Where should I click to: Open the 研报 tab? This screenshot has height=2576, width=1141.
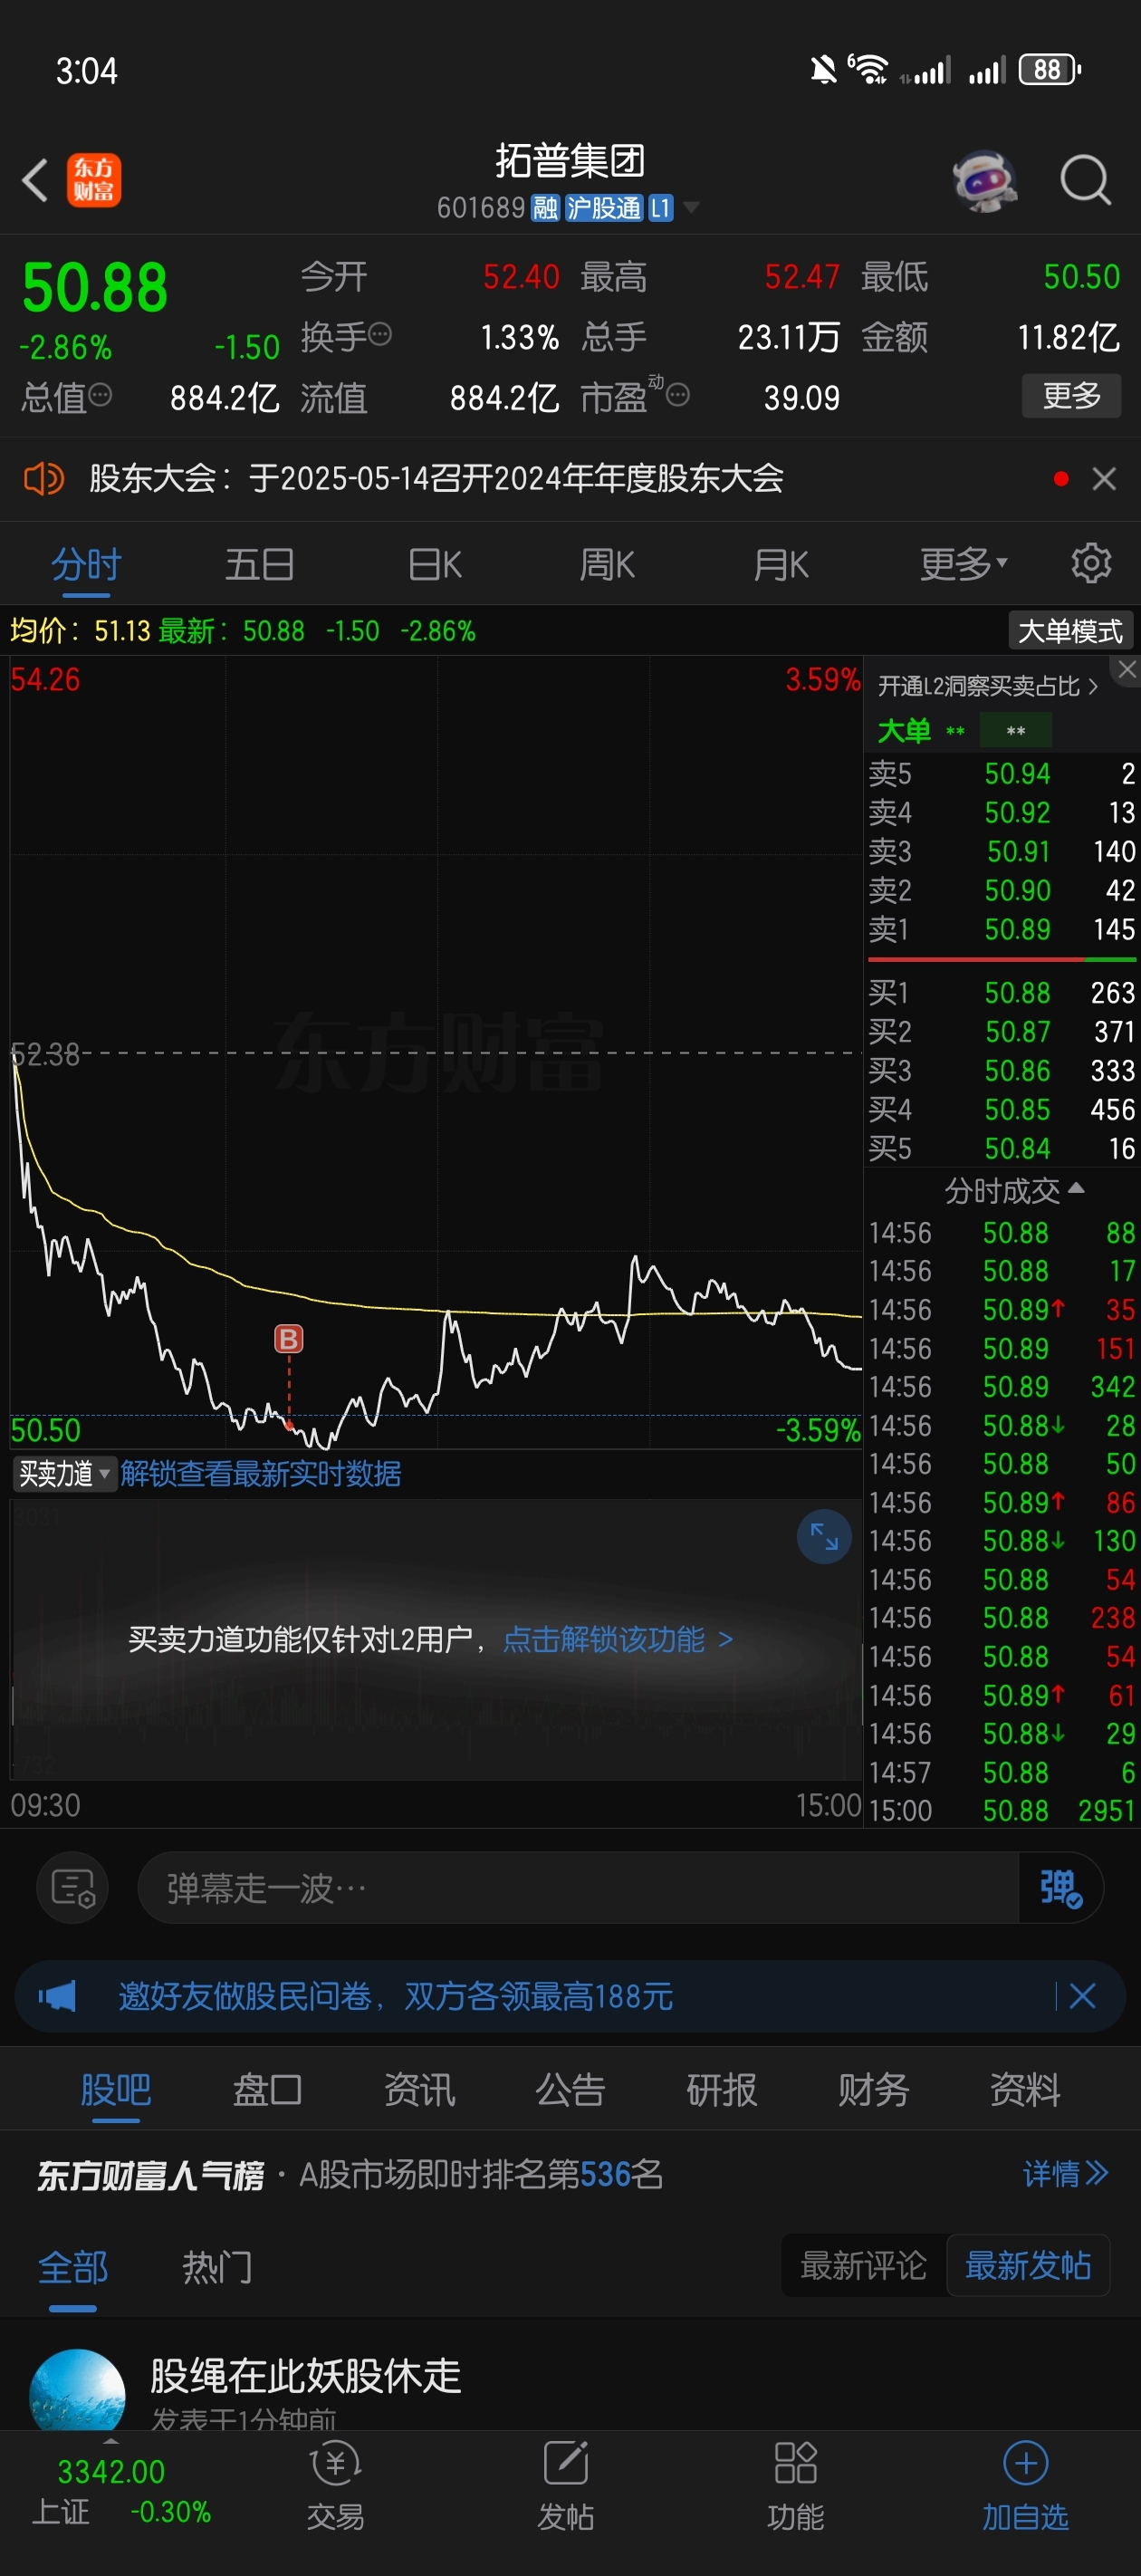pyautogui.click(x=722, y=2090)
